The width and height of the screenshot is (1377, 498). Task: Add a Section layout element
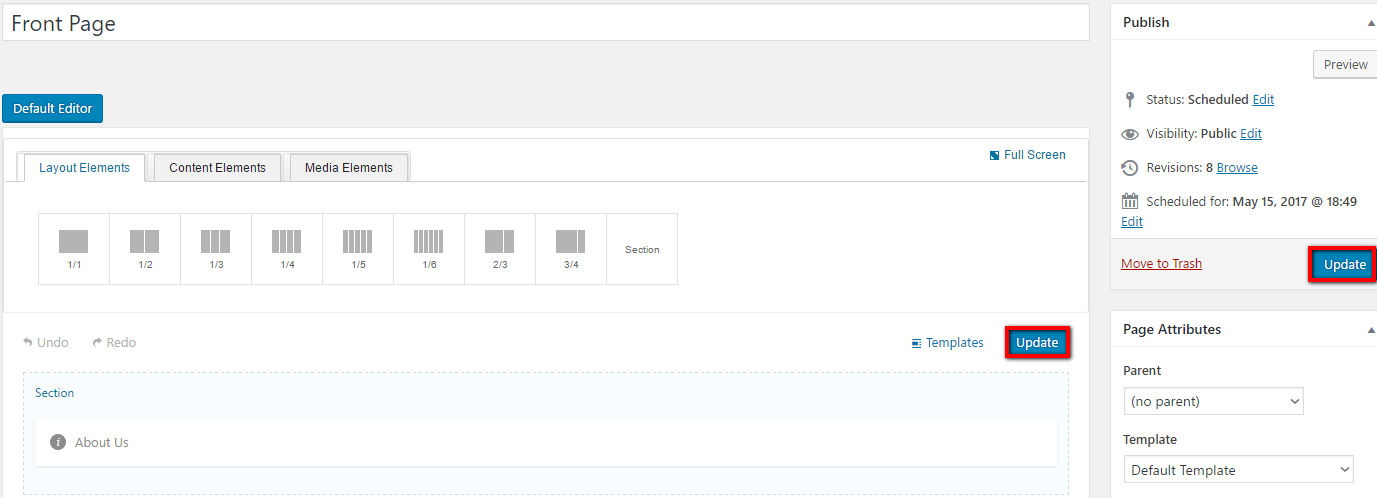click(x=642, y=249)
